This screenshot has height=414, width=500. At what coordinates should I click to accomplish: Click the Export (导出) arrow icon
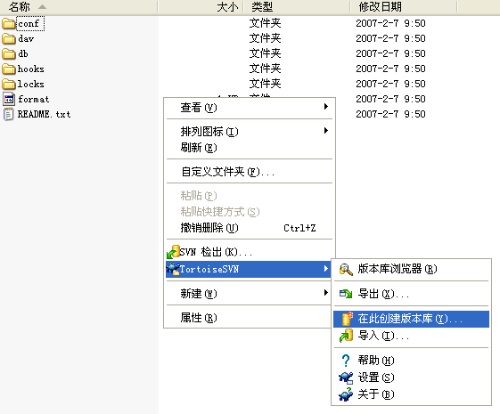click(x=346, y=294)
